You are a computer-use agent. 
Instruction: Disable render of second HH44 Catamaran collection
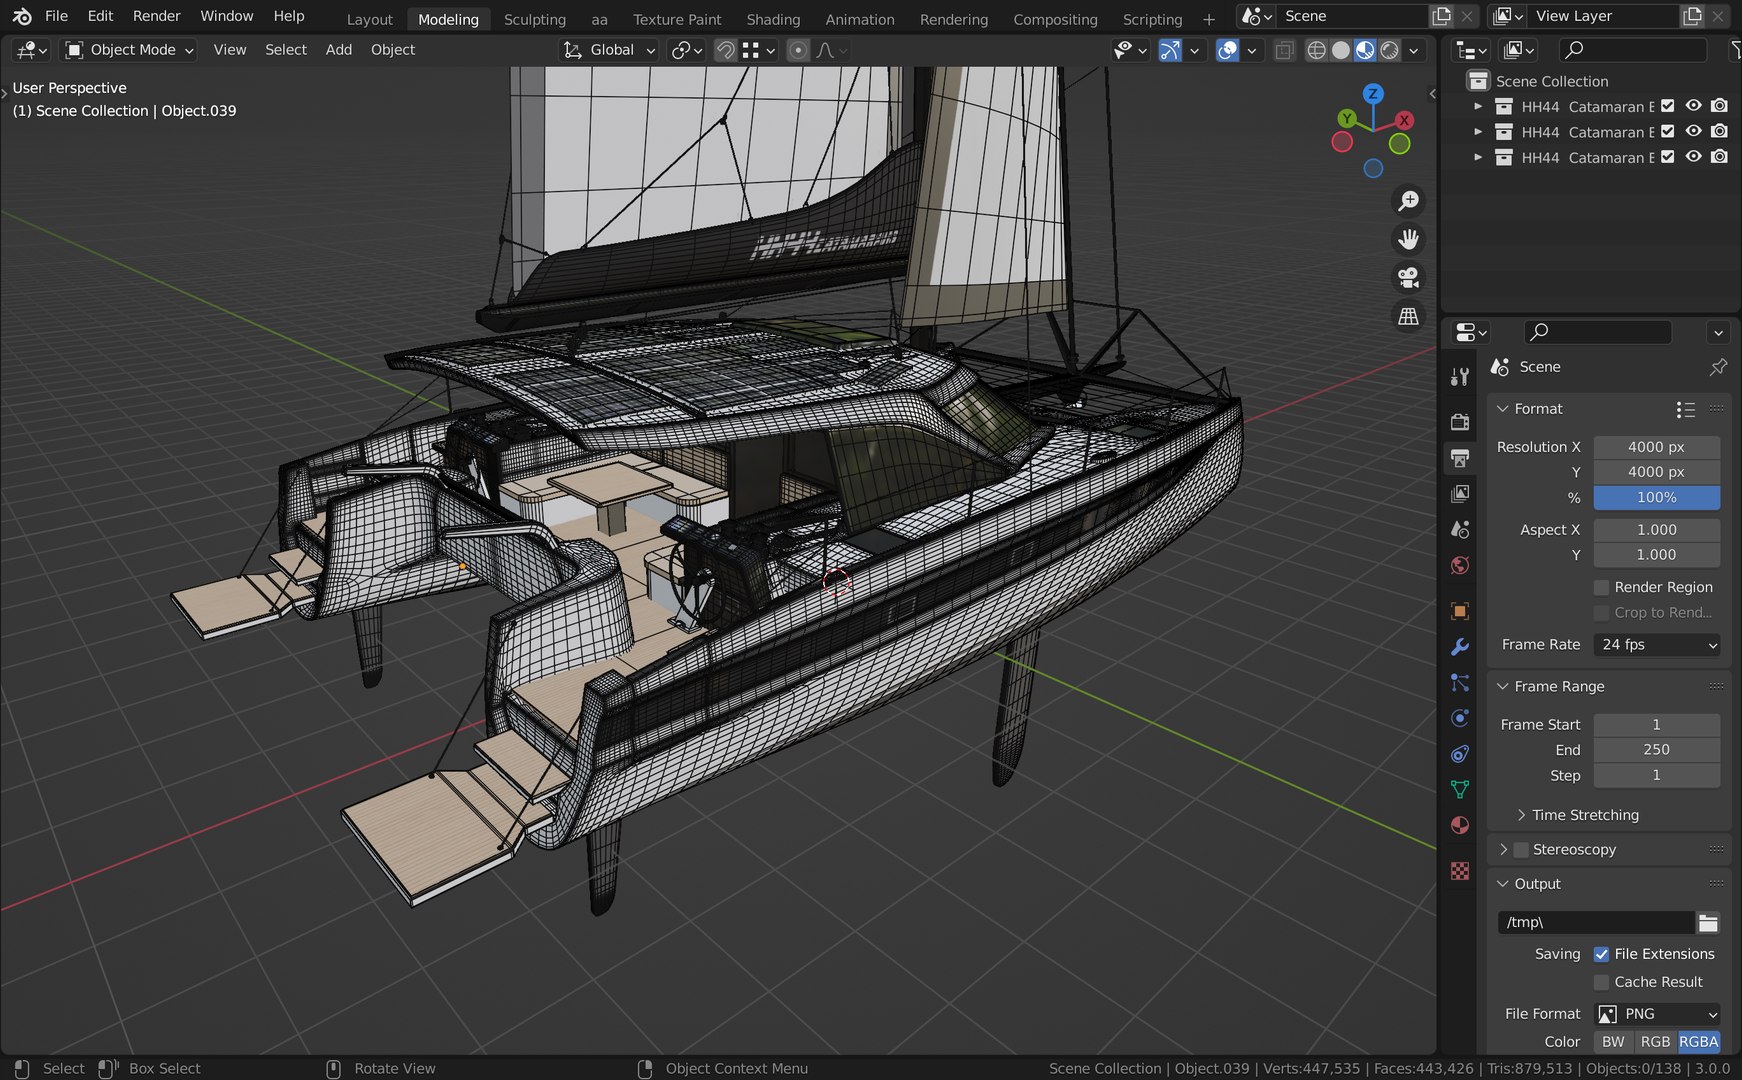tap(1719, 132)
